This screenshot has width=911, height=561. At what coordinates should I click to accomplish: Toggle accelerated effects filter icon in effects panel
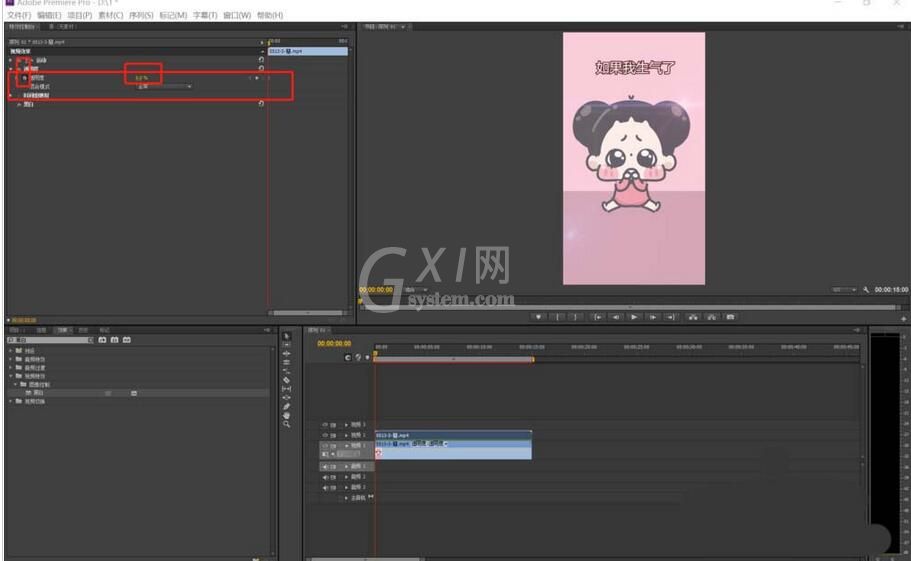102,340
